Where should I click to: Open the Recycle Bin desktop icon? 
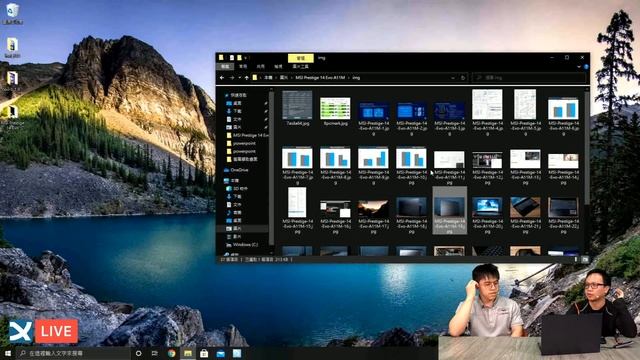point(12,14)
